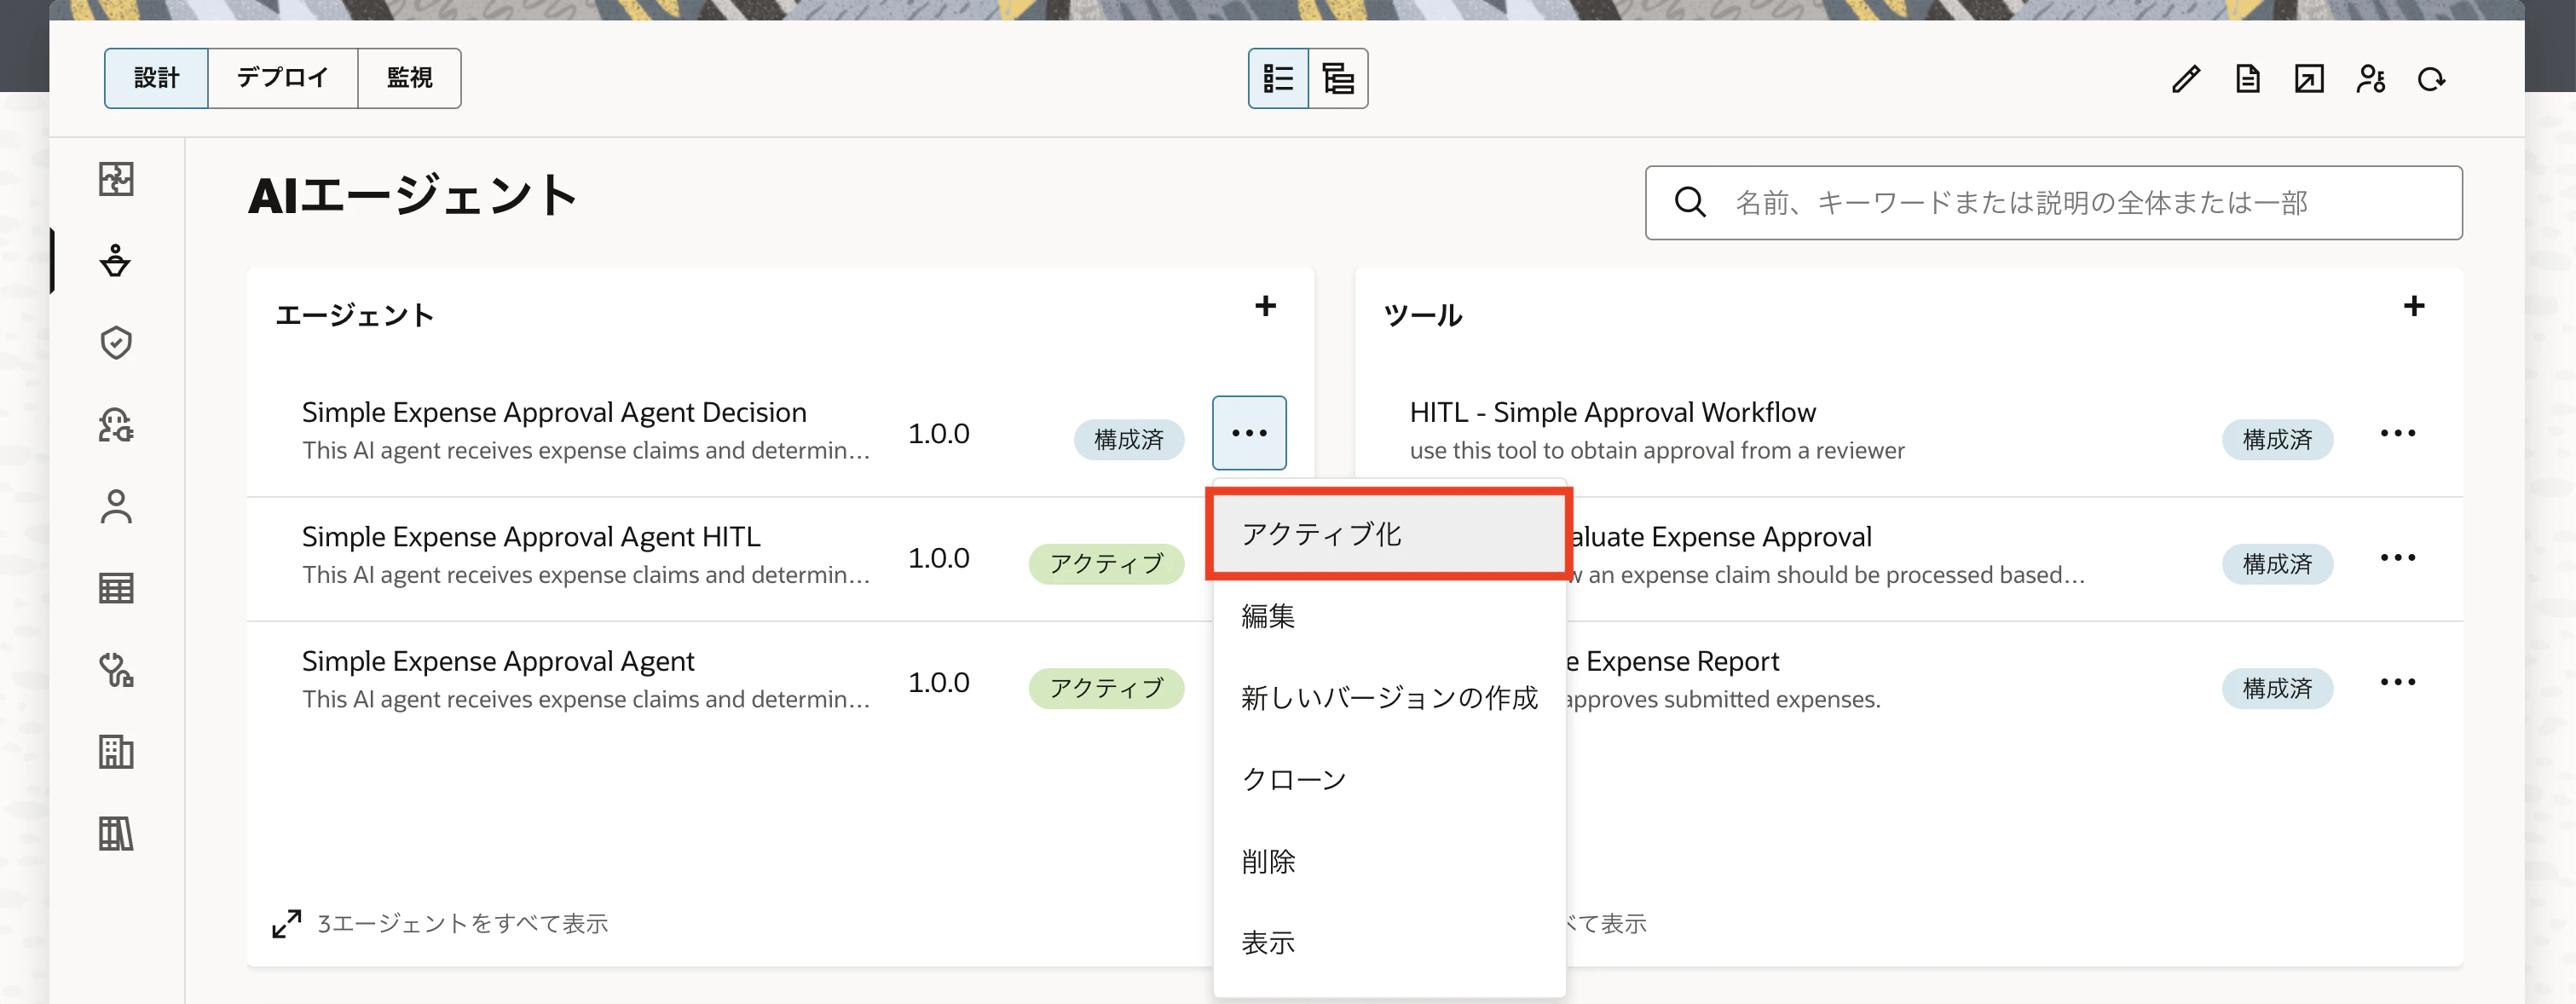
Task: Open the AI agent icon in sidebar
Action: pos(116,261)
